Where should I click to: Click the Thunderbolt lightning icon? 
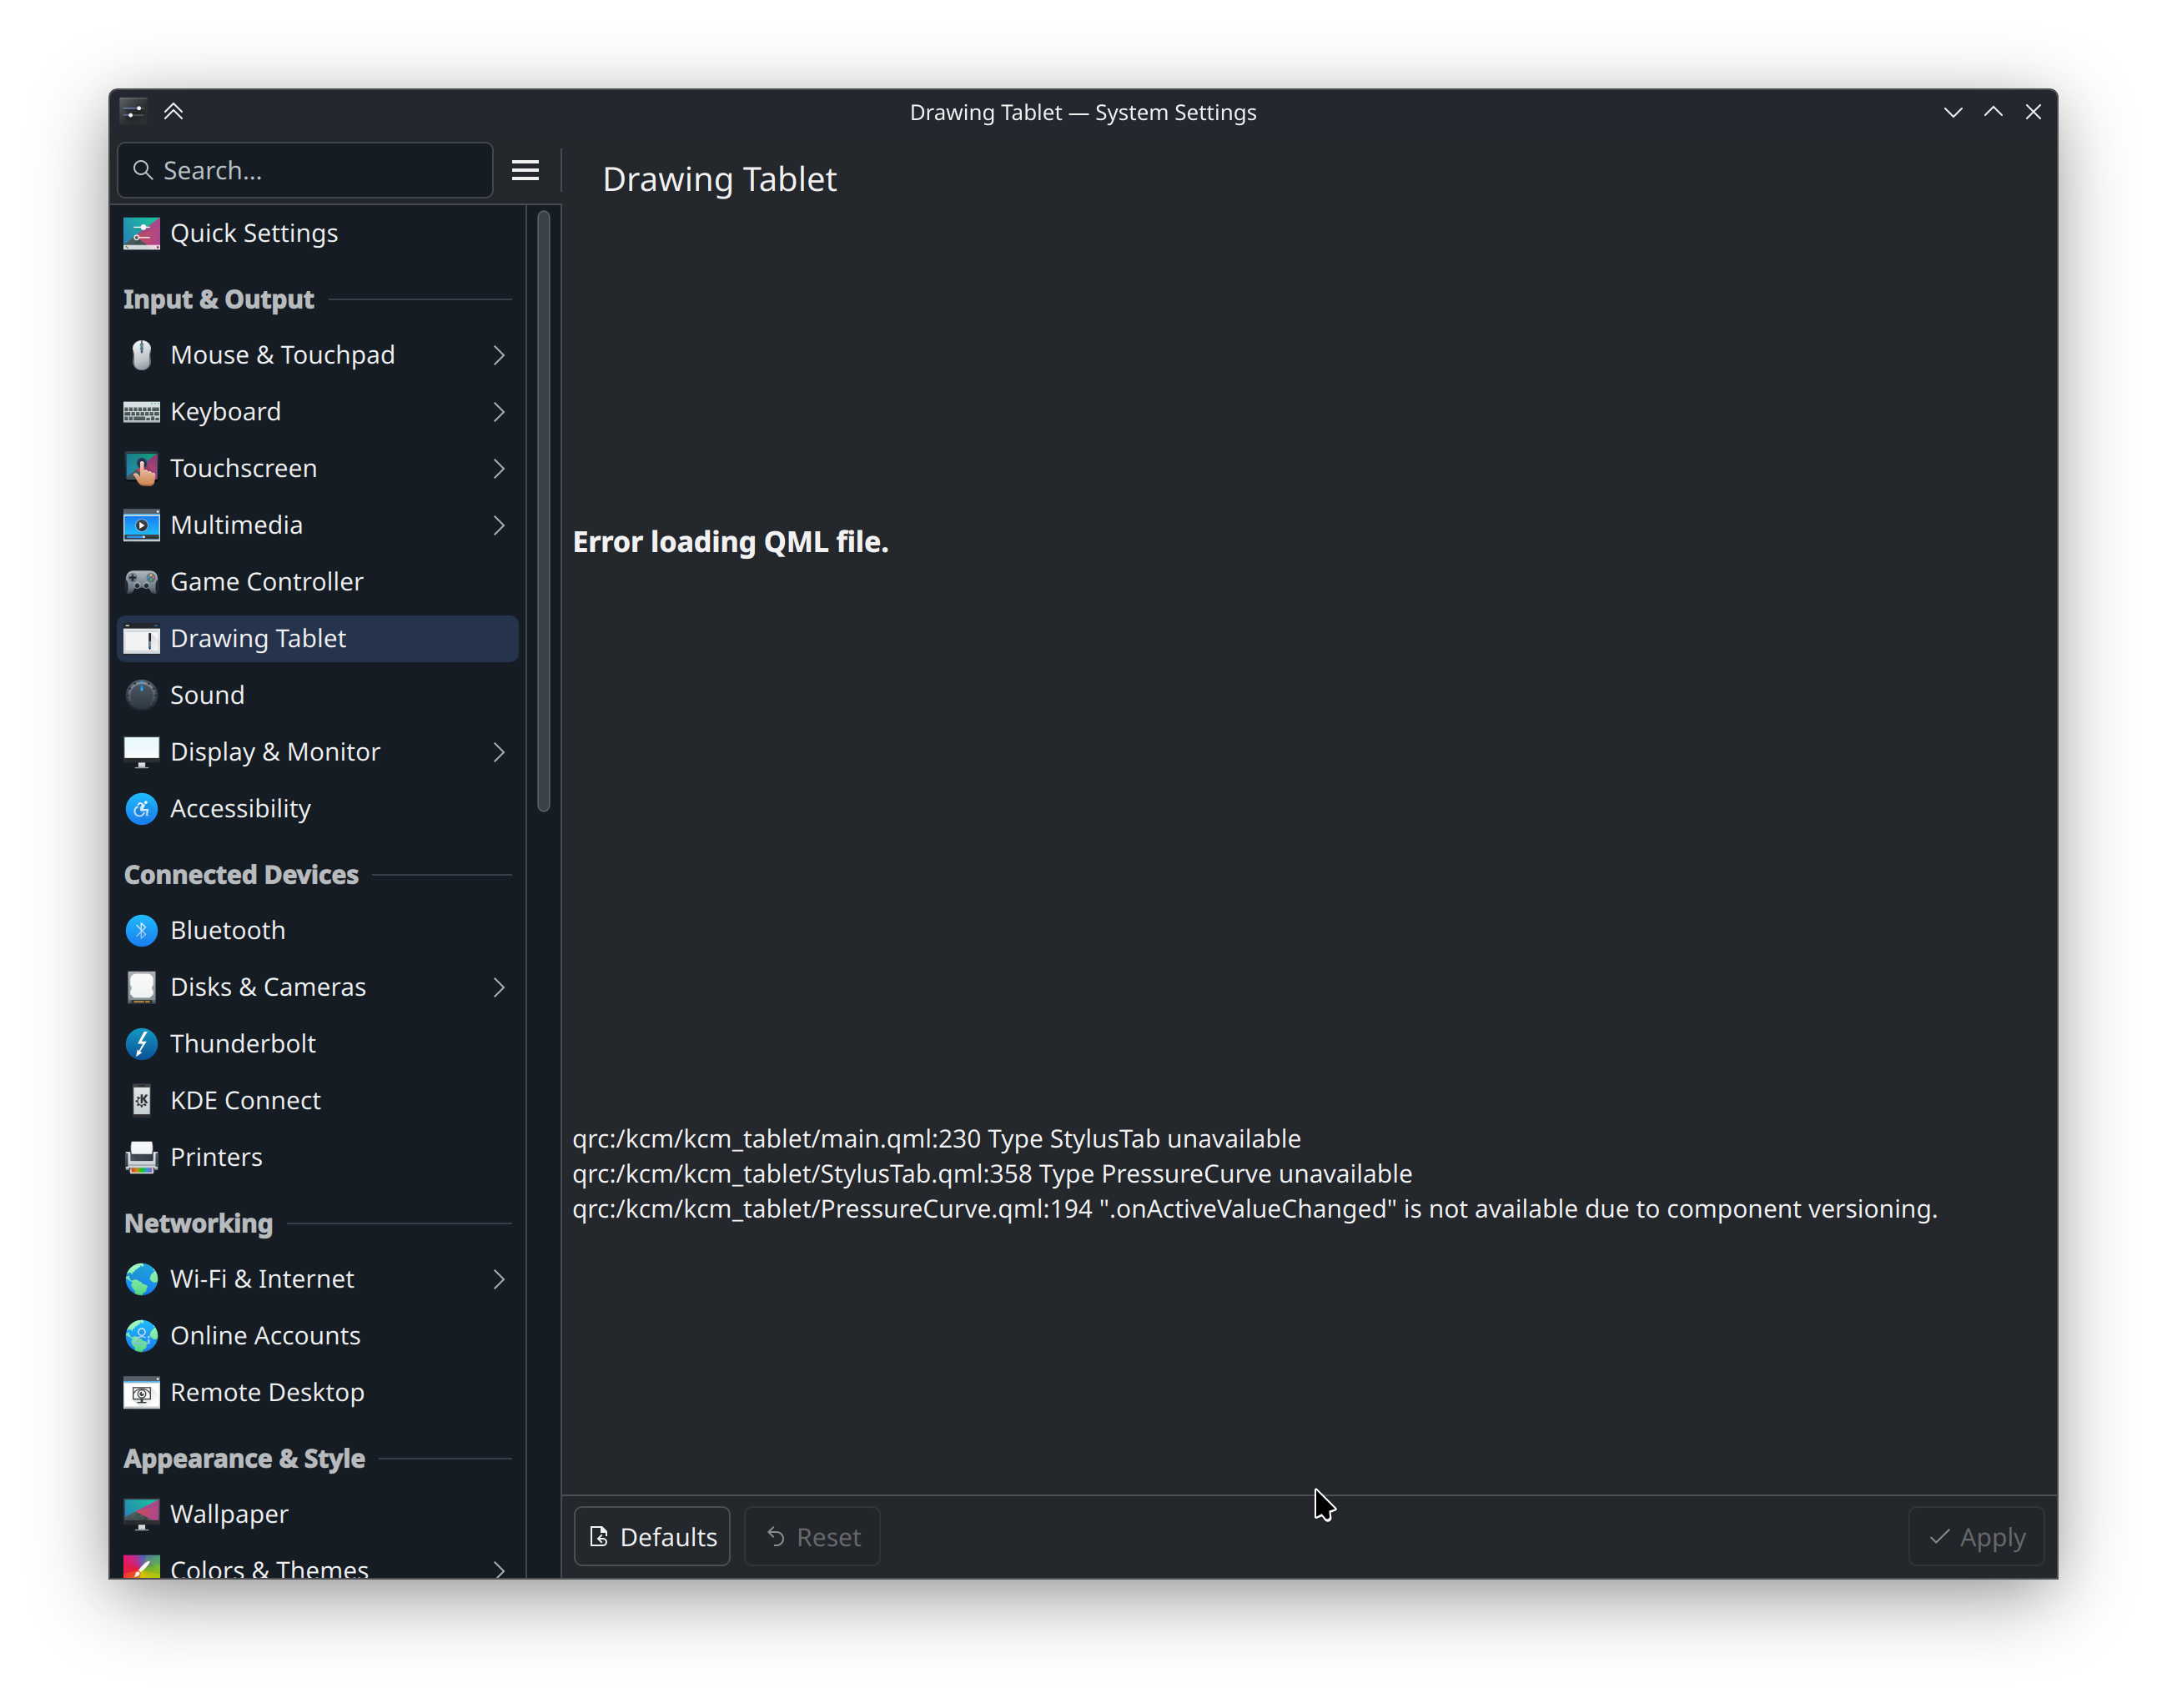coord(141,1044)
